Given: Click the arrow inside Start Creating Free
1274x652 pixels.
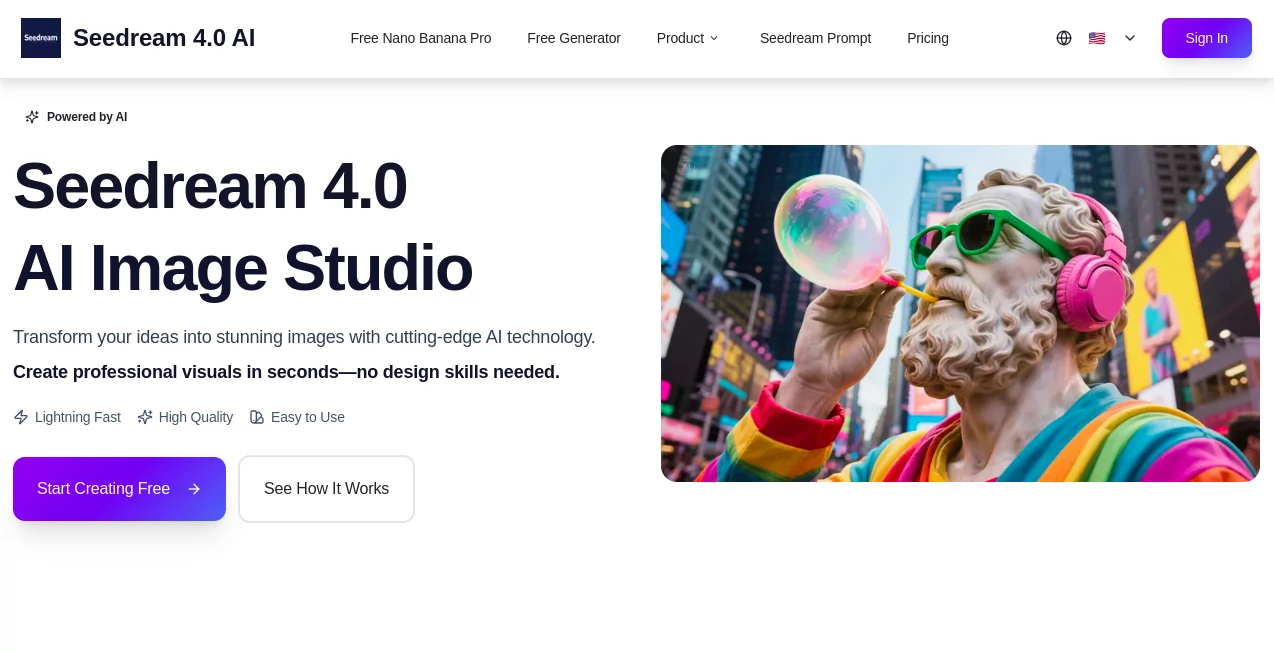Looking at the screenshot, I should (195, 489).
